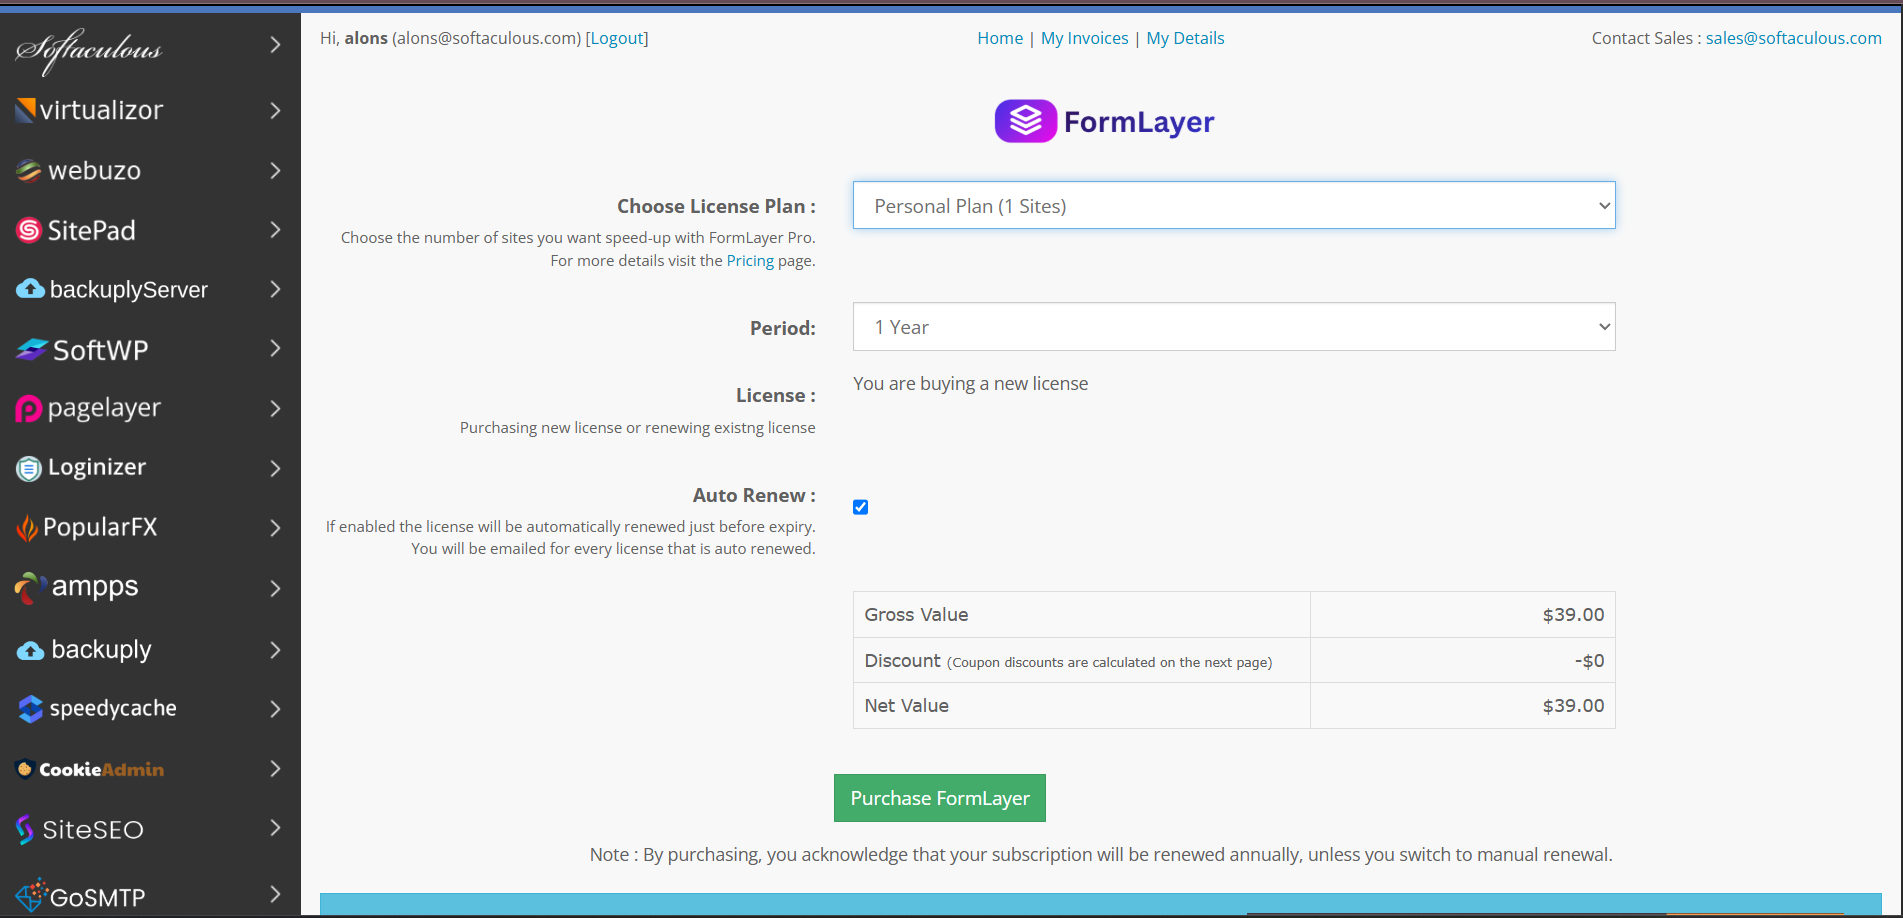Go to the Home link
Screen dimensions: 1903x918
1000,38
